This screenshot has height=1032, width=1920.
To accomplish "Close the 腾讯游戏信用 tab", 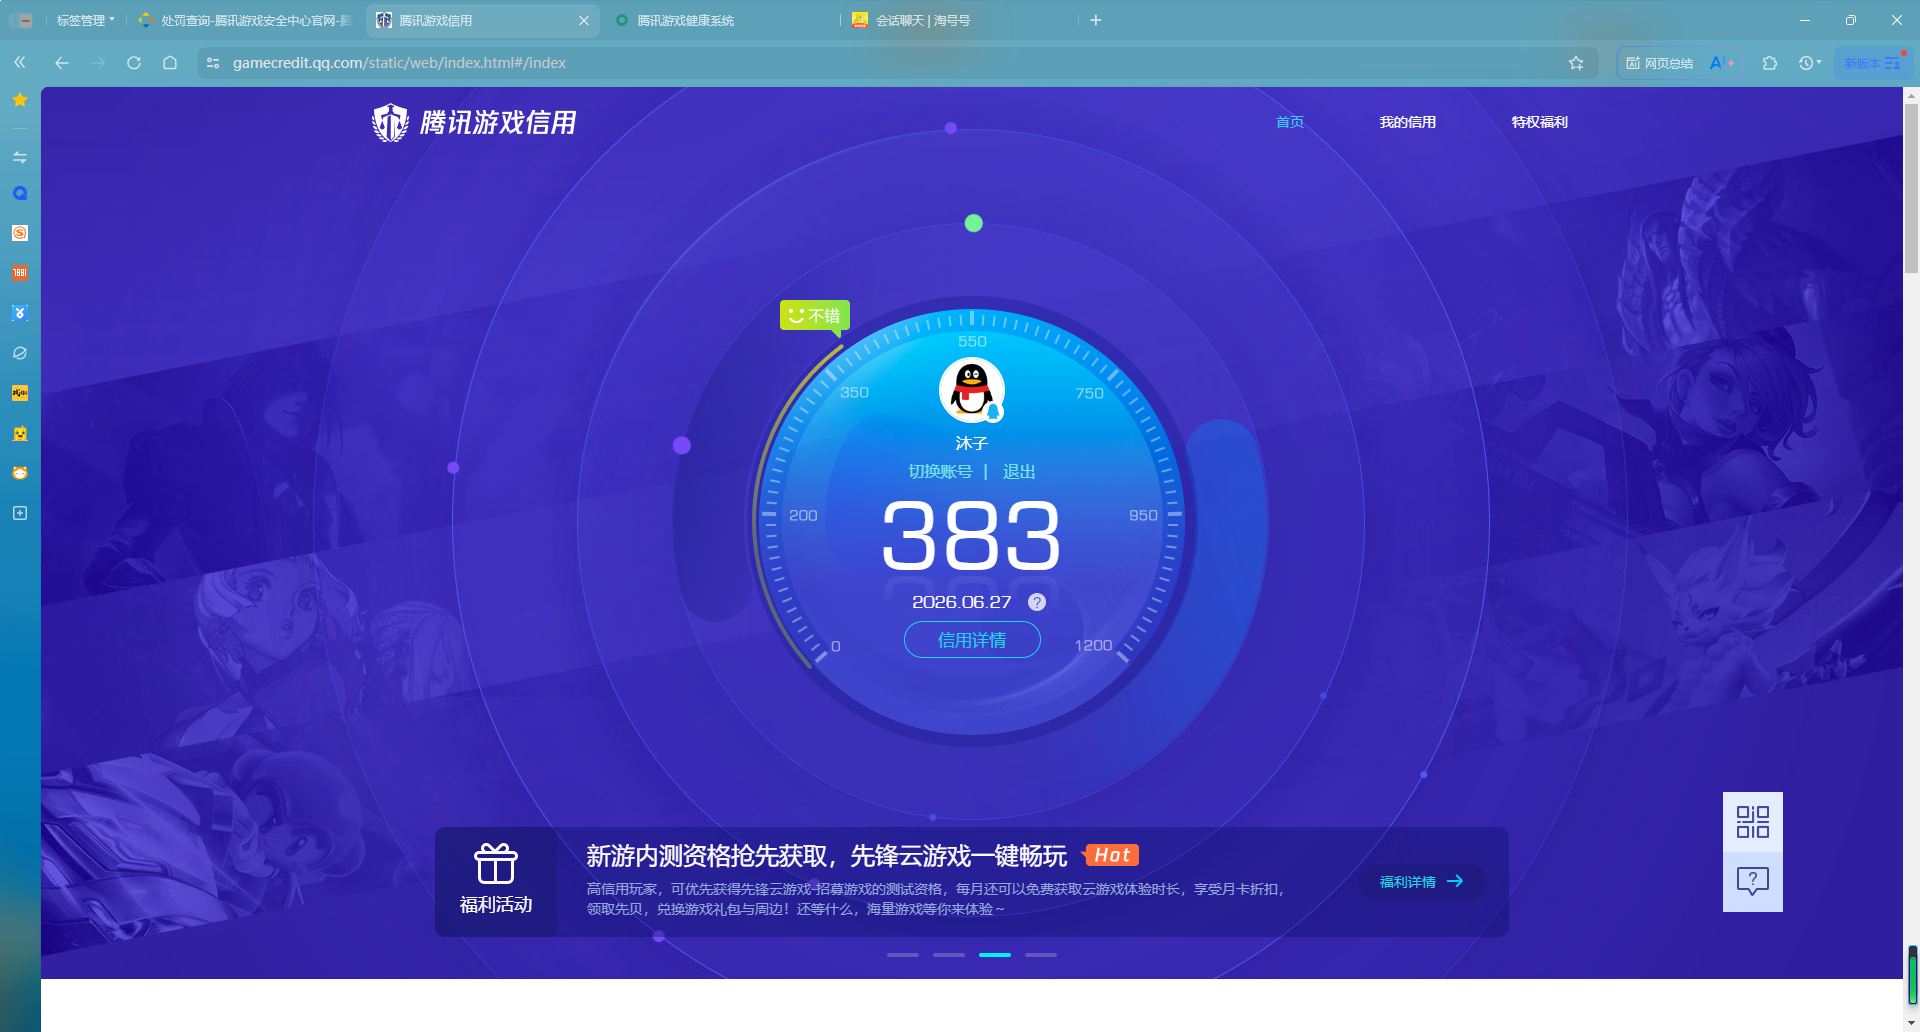I will (x=584, y=20).
